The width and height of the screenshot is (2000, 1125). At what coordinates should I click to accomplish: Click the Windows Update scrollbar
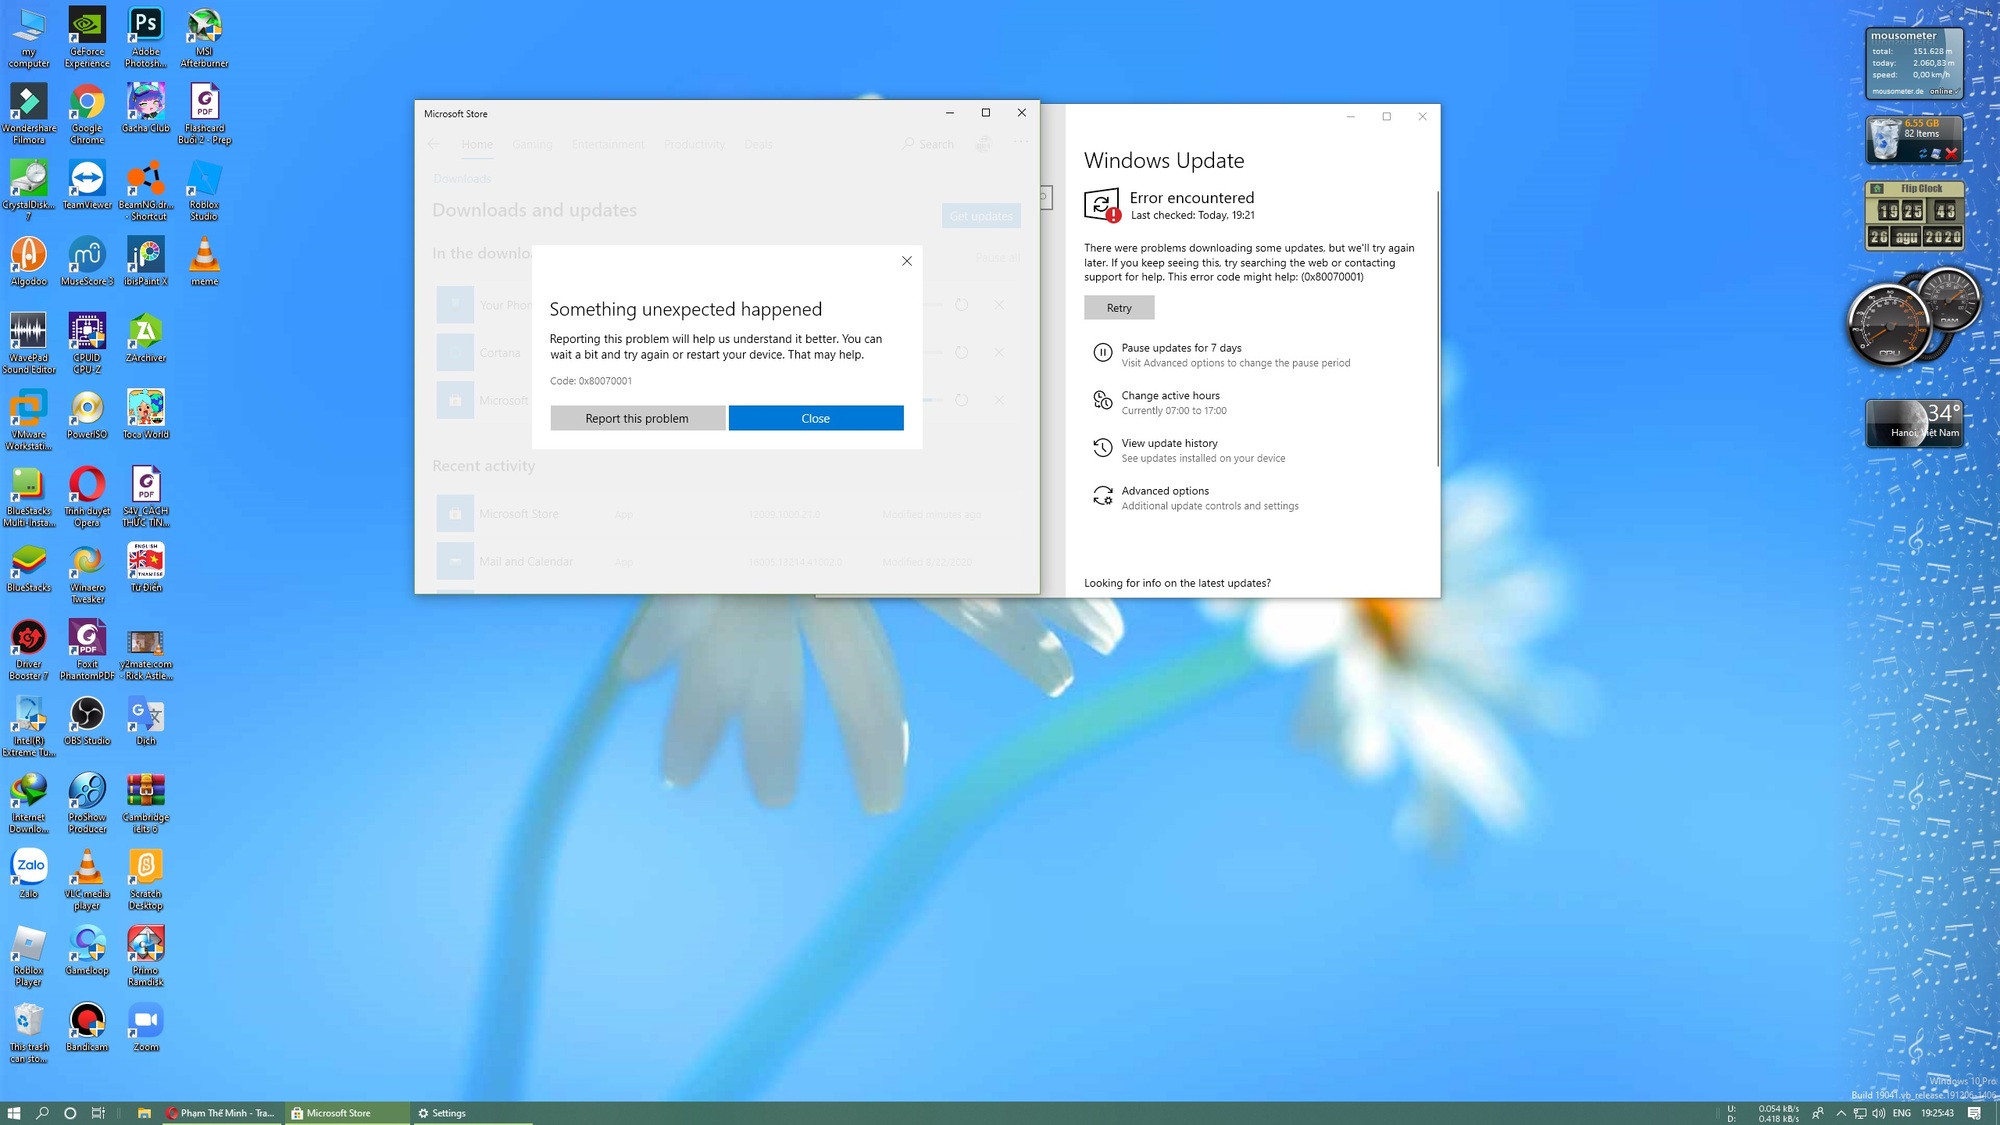pyautogui.click(x=1438, y=328)
